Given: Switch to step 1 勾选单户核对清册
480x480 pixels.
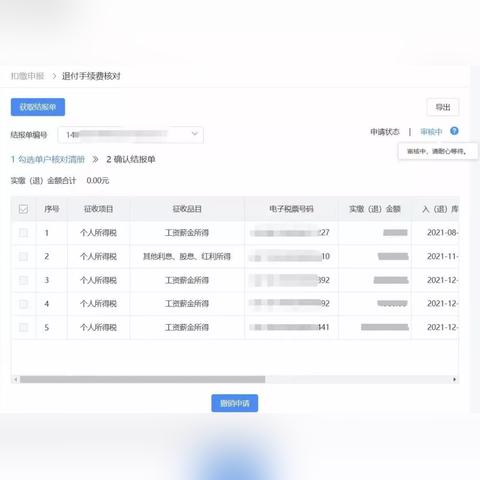Looking at the screenshot, I should coord(48,159).
